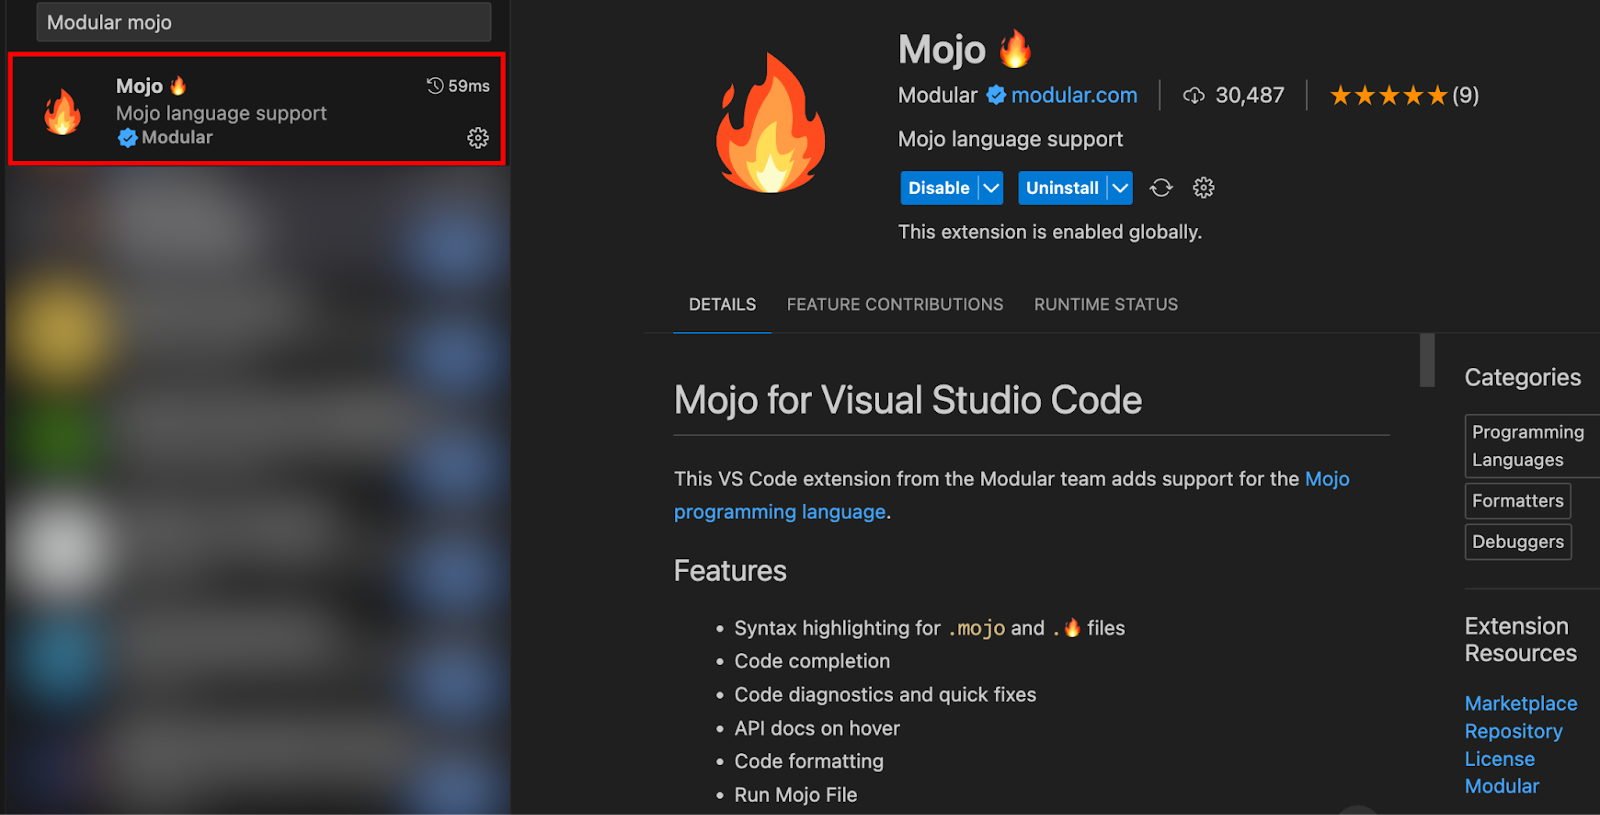Click the sync/auto-update icon beside Uninstall

click(x=1161, y=188)
